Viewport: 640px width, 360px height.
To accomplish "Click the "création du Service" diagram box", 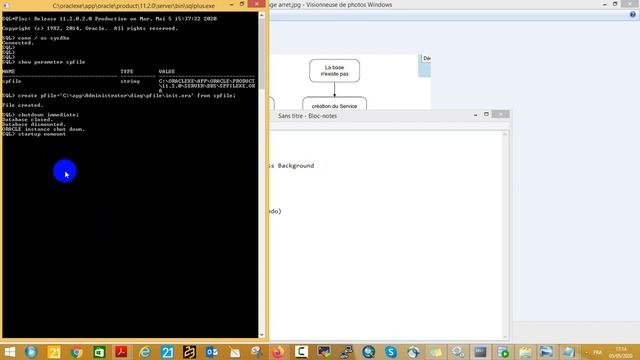I will (334, 104).
